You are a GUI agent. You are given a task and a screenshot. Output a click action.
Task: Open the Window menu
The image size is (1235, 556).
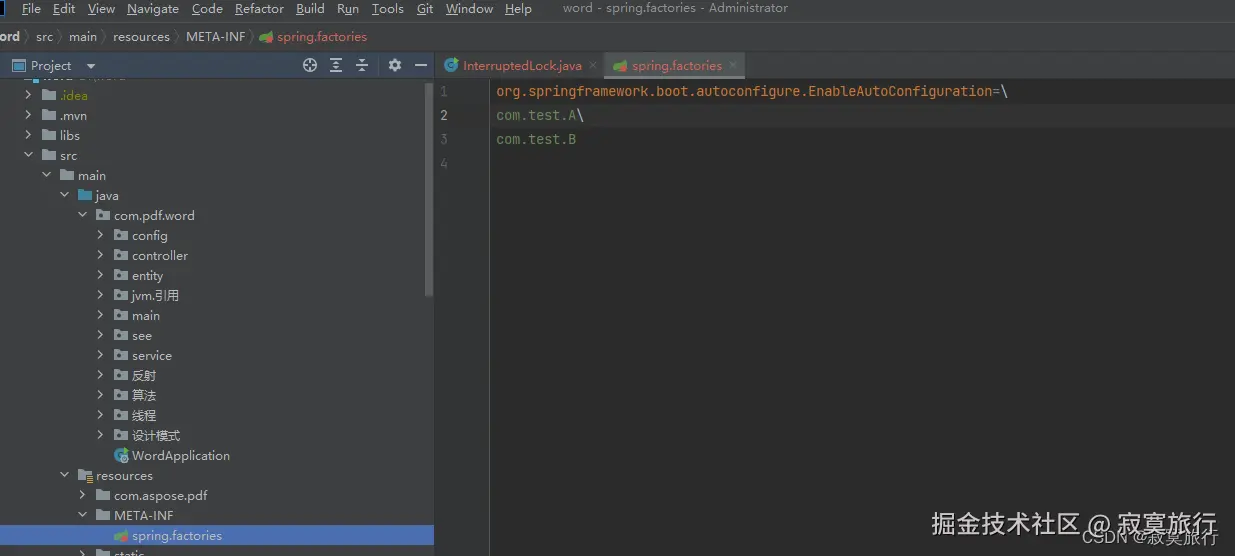469,9
